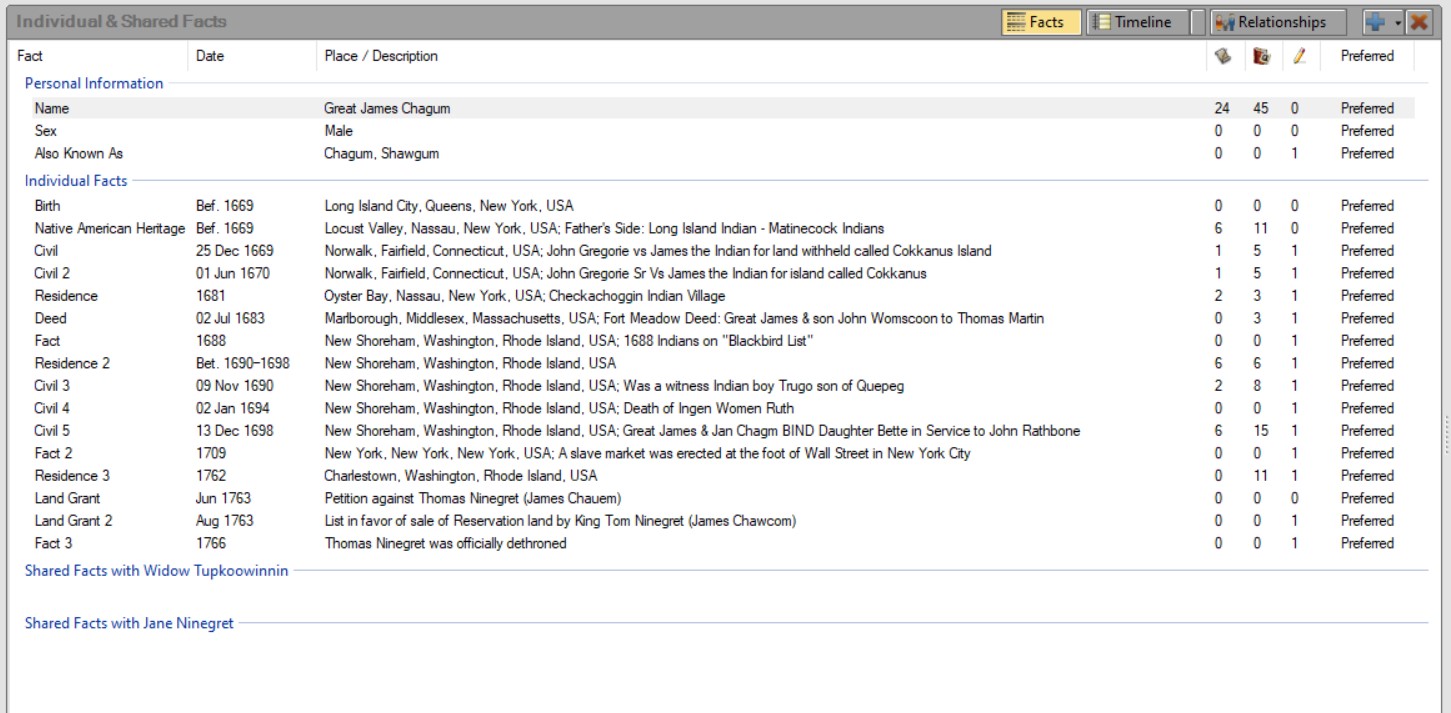Click the Preferred column header
The image size is (1451, 713).
(1366, 56)
